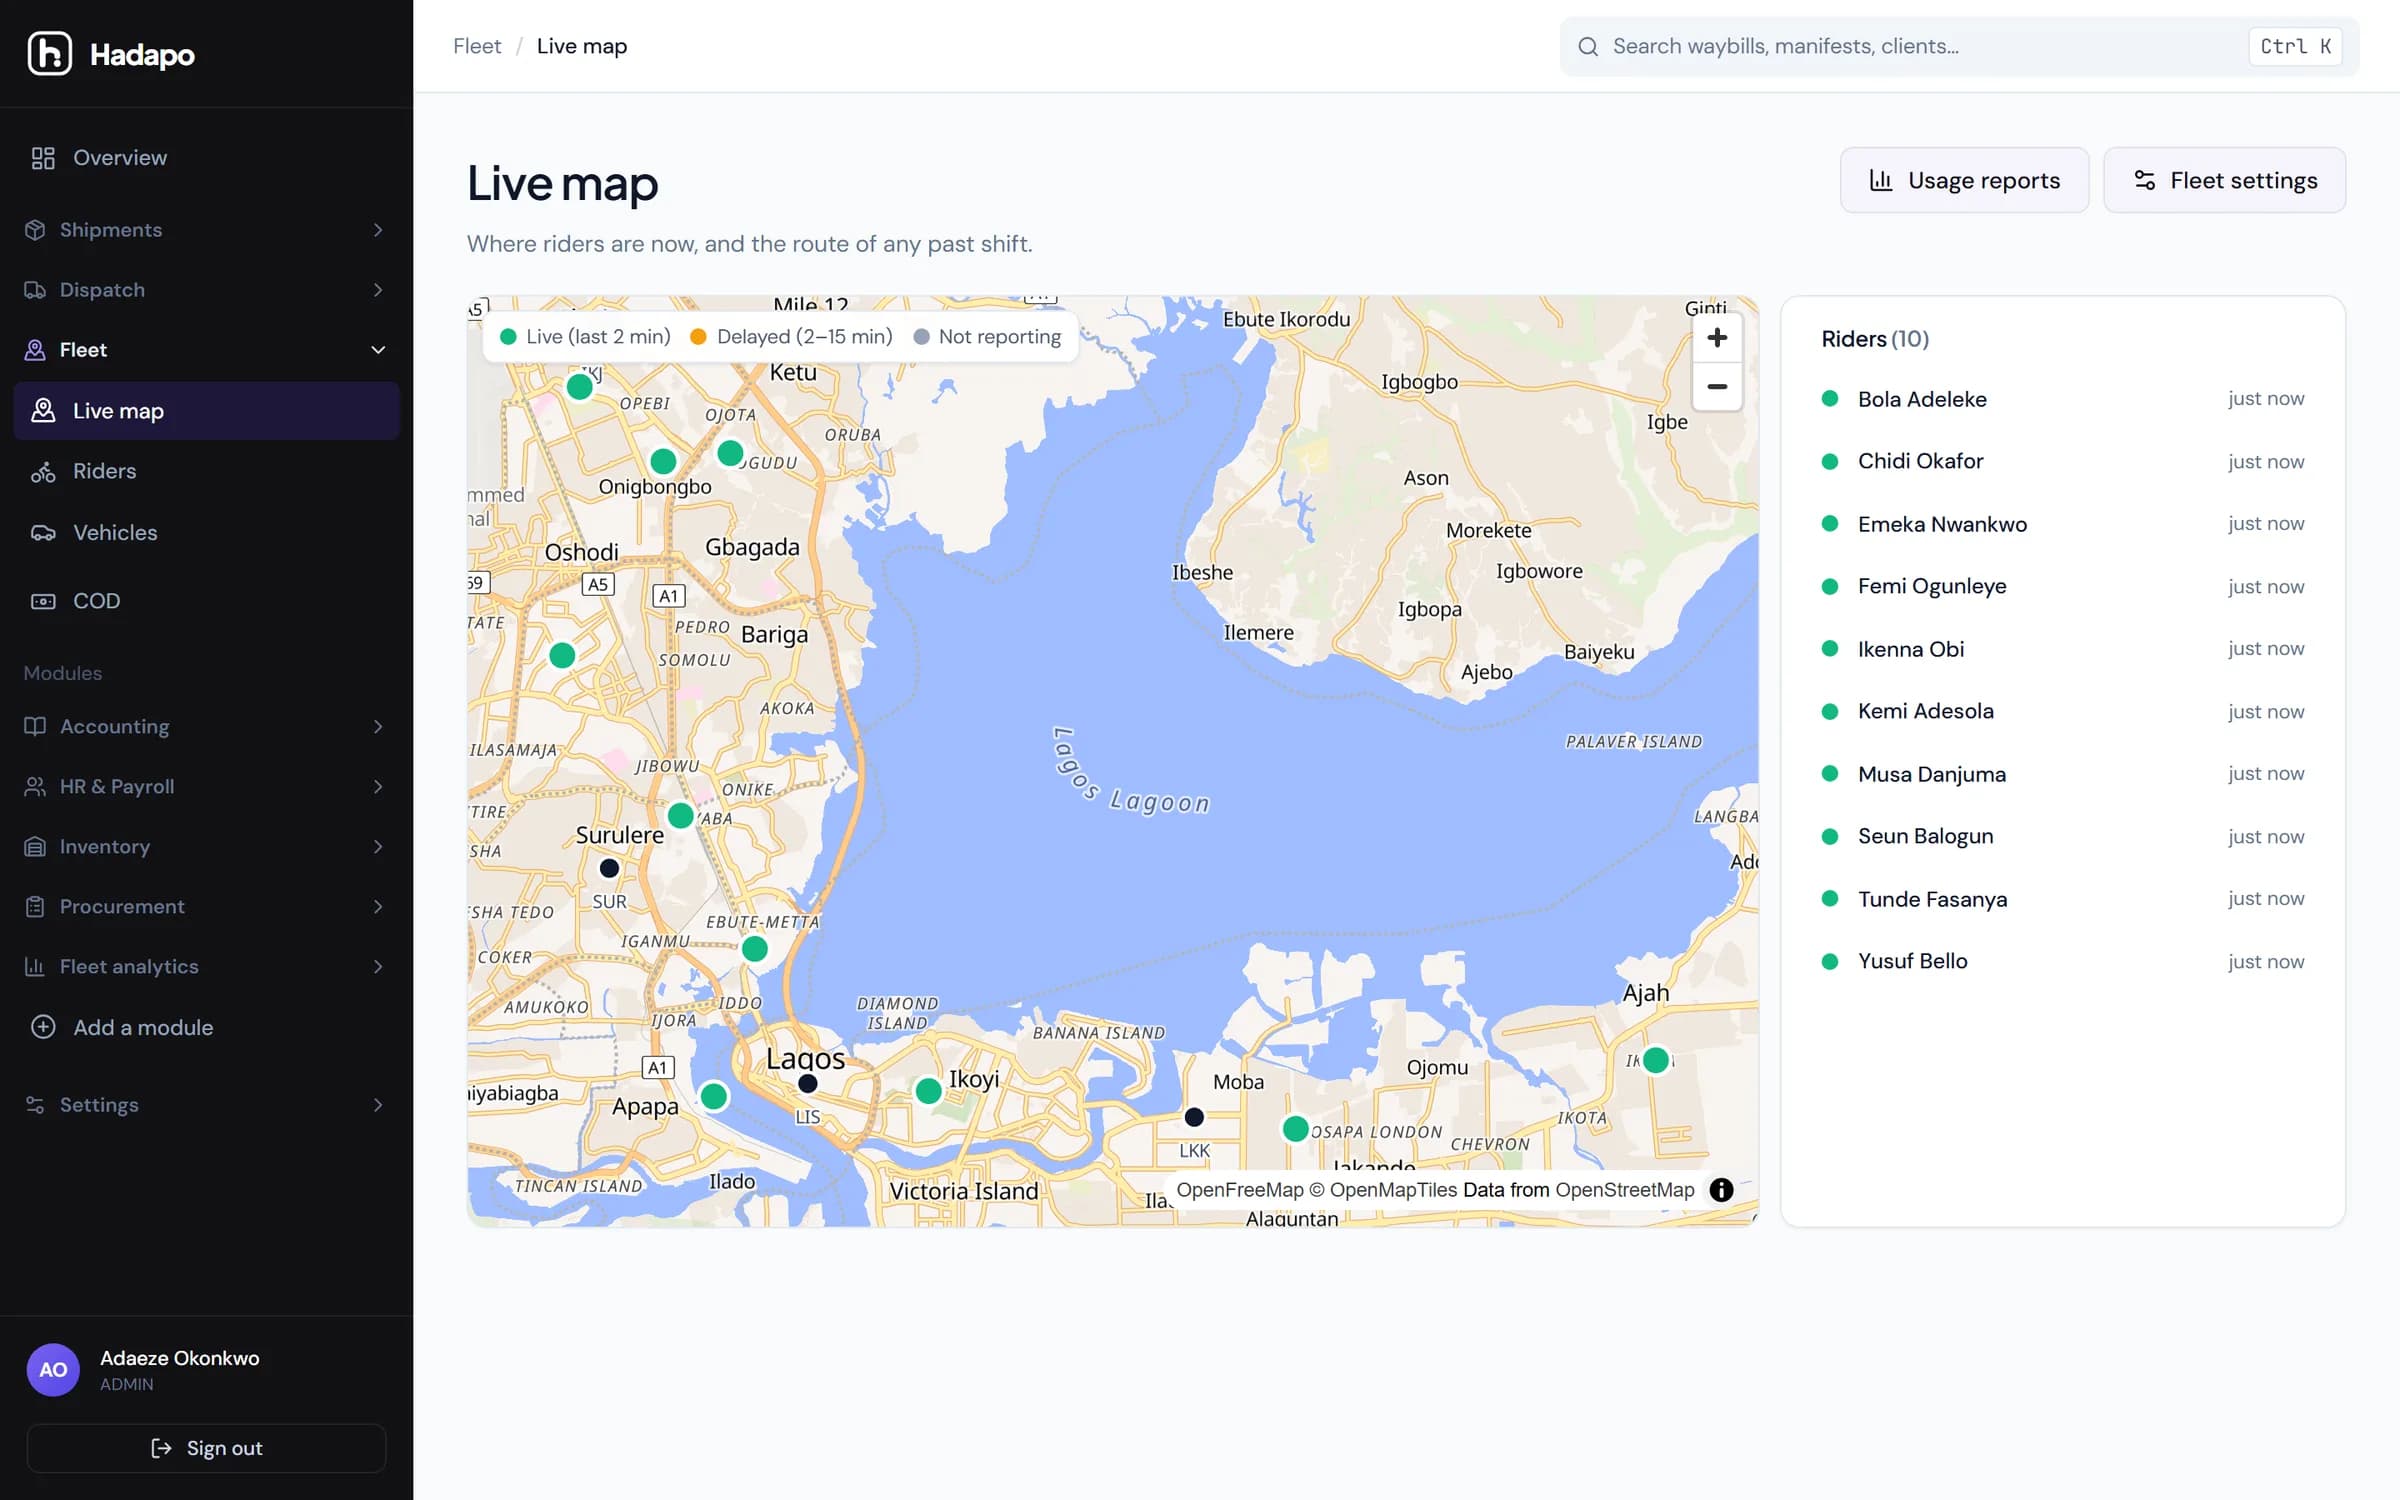The image size is (2400, 1500).
Task: Click the Settings sliders icon
Action: tap(35, 1105)
